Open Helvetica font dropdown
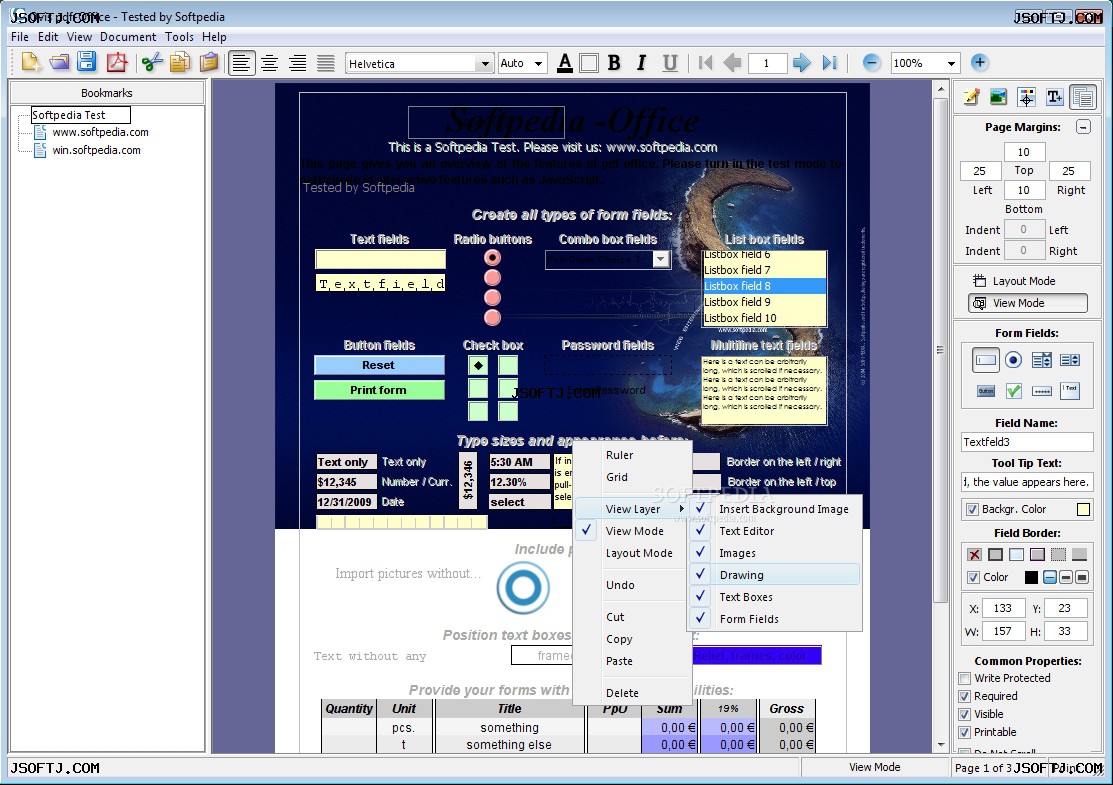Image resolution: width=1113 pixels, height=785 pixels. (485, 64)
